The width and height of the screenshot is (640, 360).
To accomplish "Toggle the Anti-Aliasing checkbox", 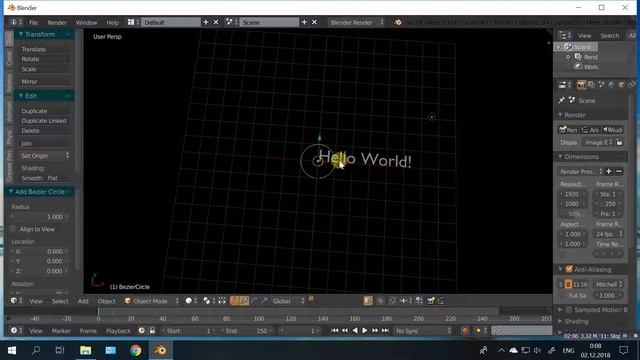I will 569,269.
